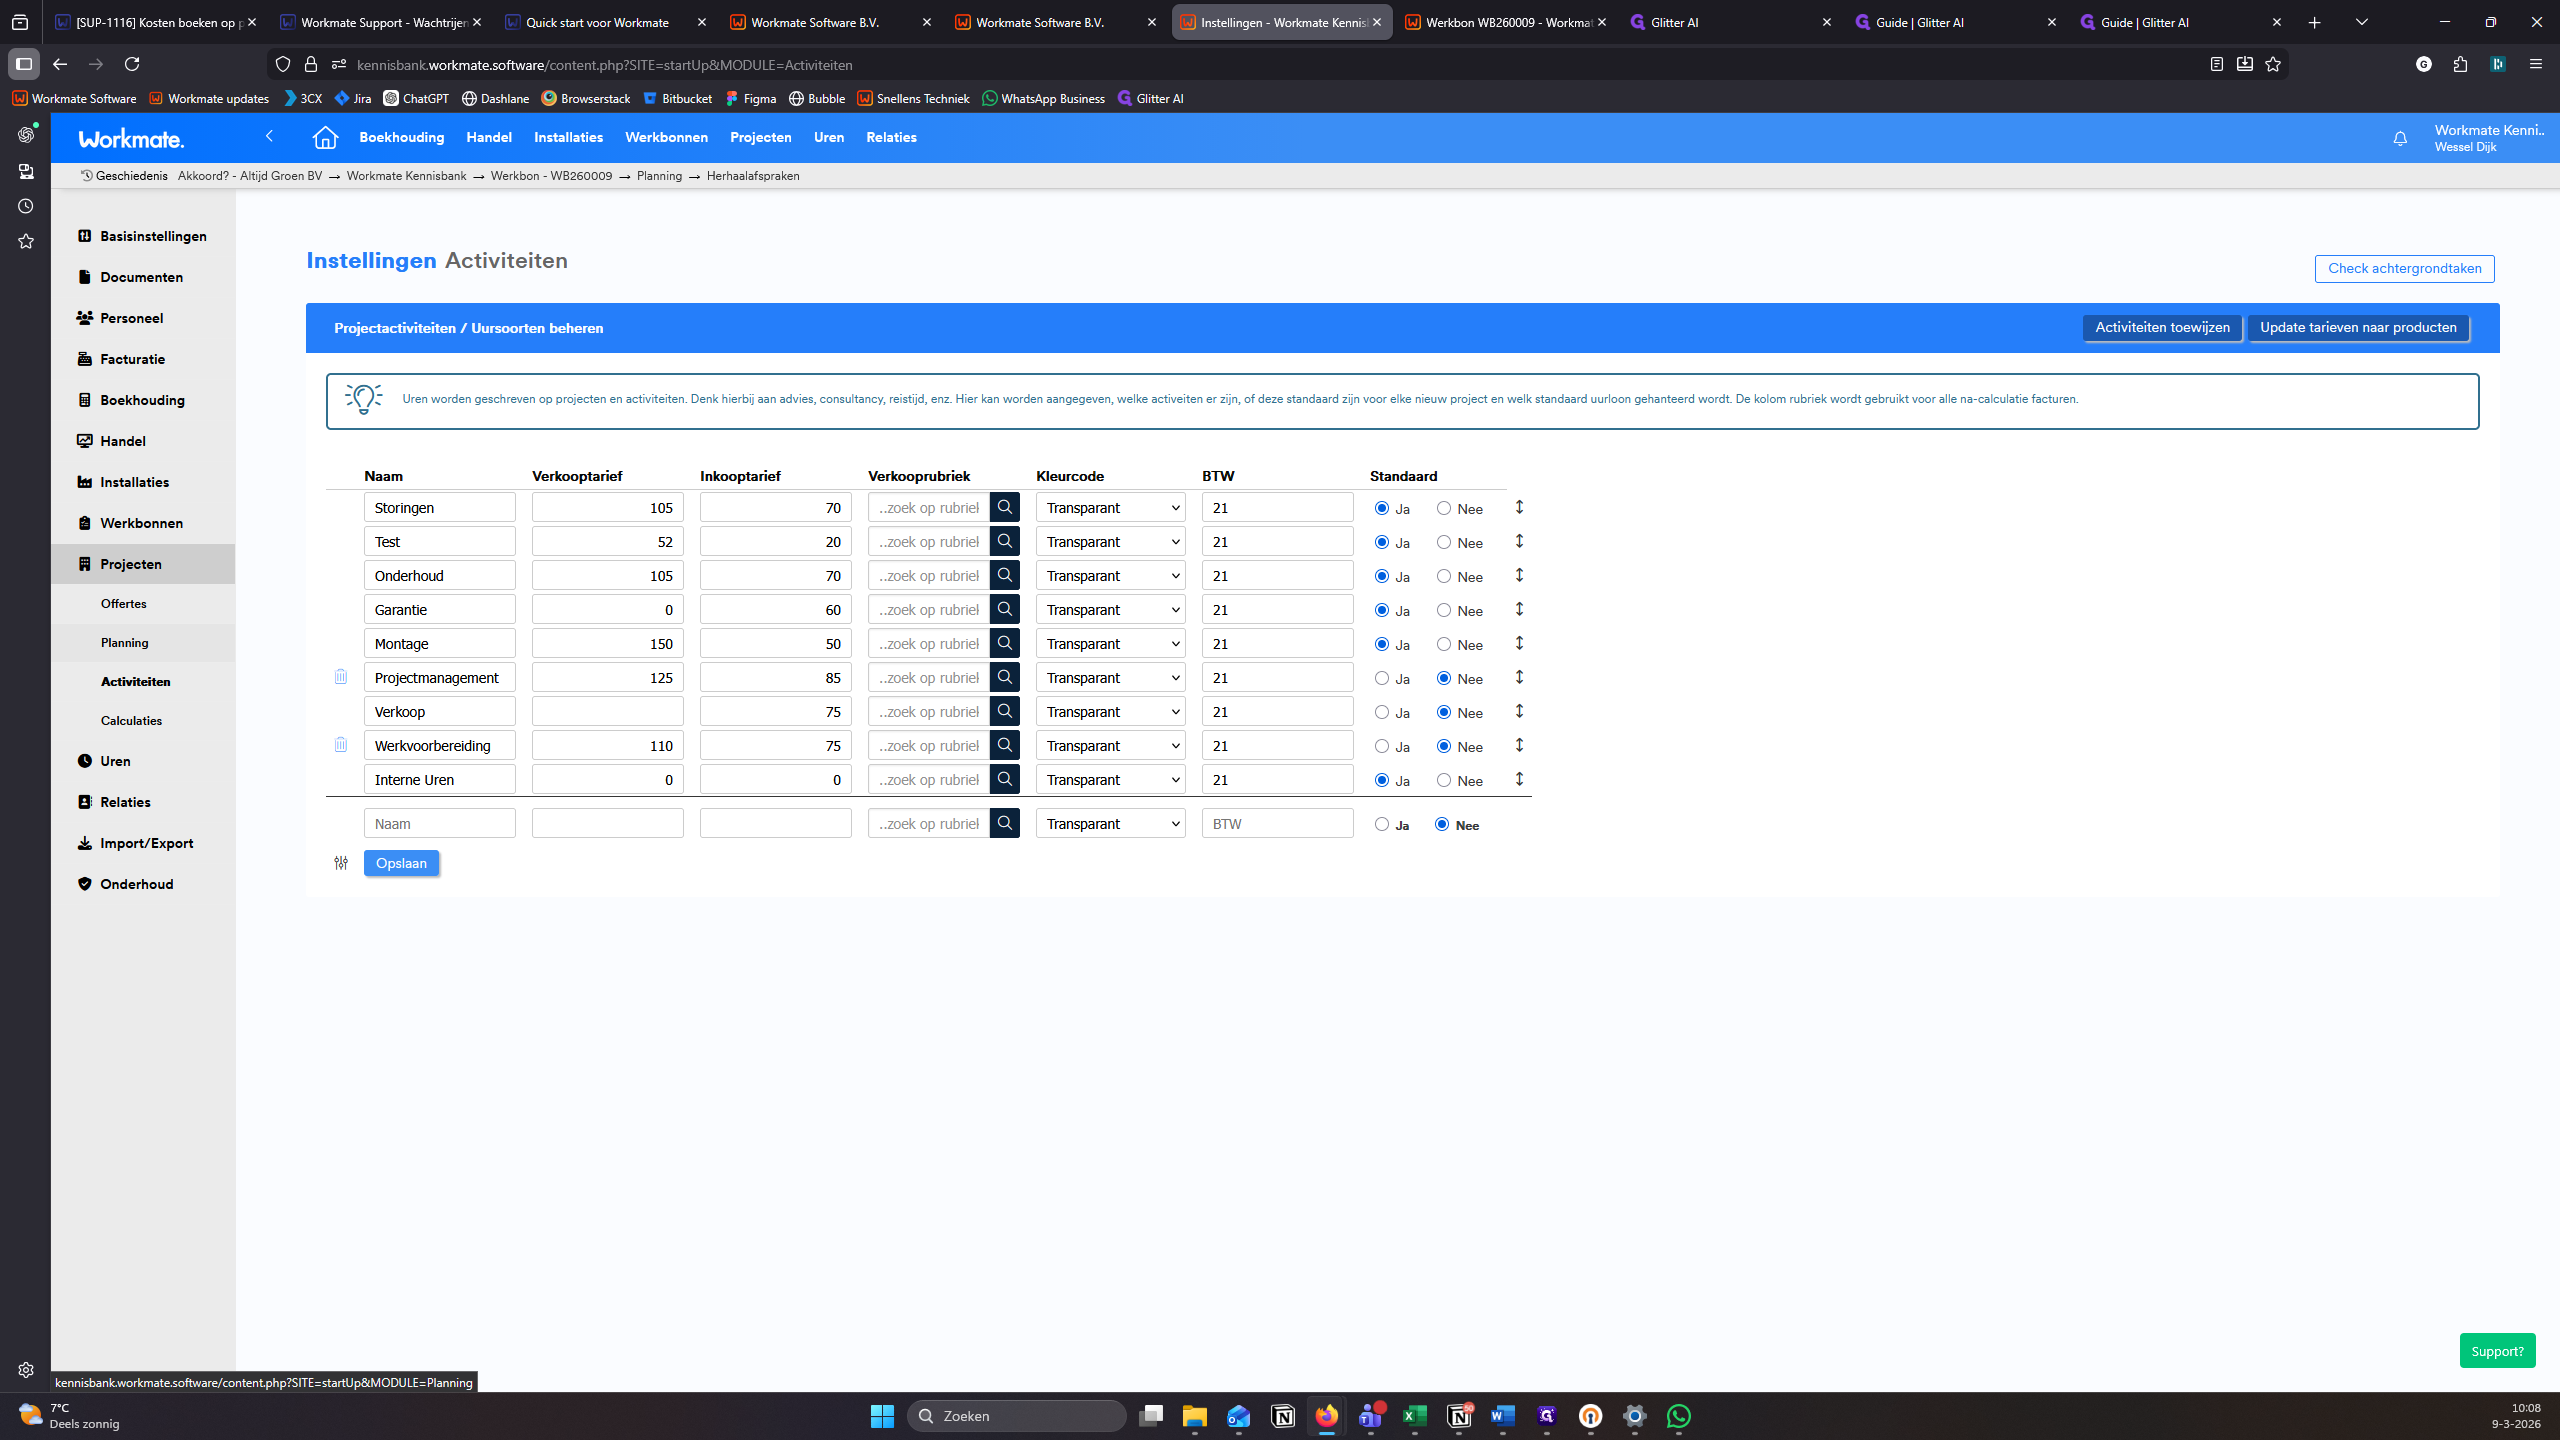Click Activiteiten toewijzen button
Image resolution: width=2560 pixels, height=1440 pixels.
(2162, 328)
